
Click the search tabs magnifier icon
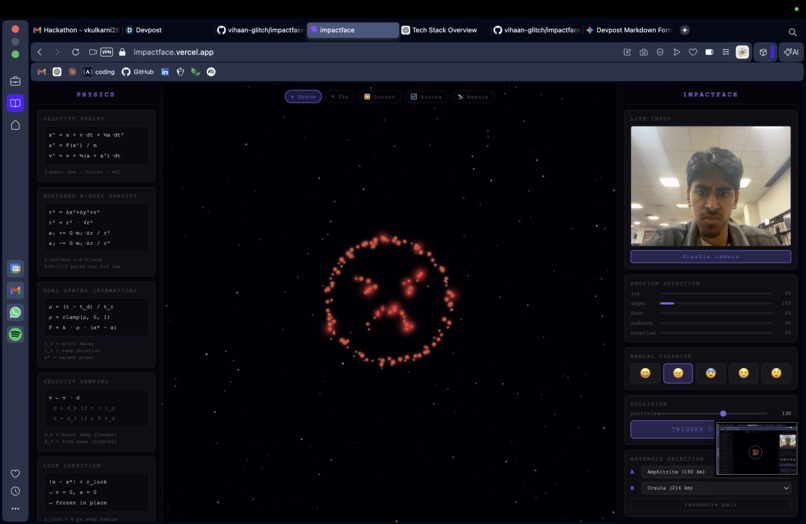coord(792,32)
